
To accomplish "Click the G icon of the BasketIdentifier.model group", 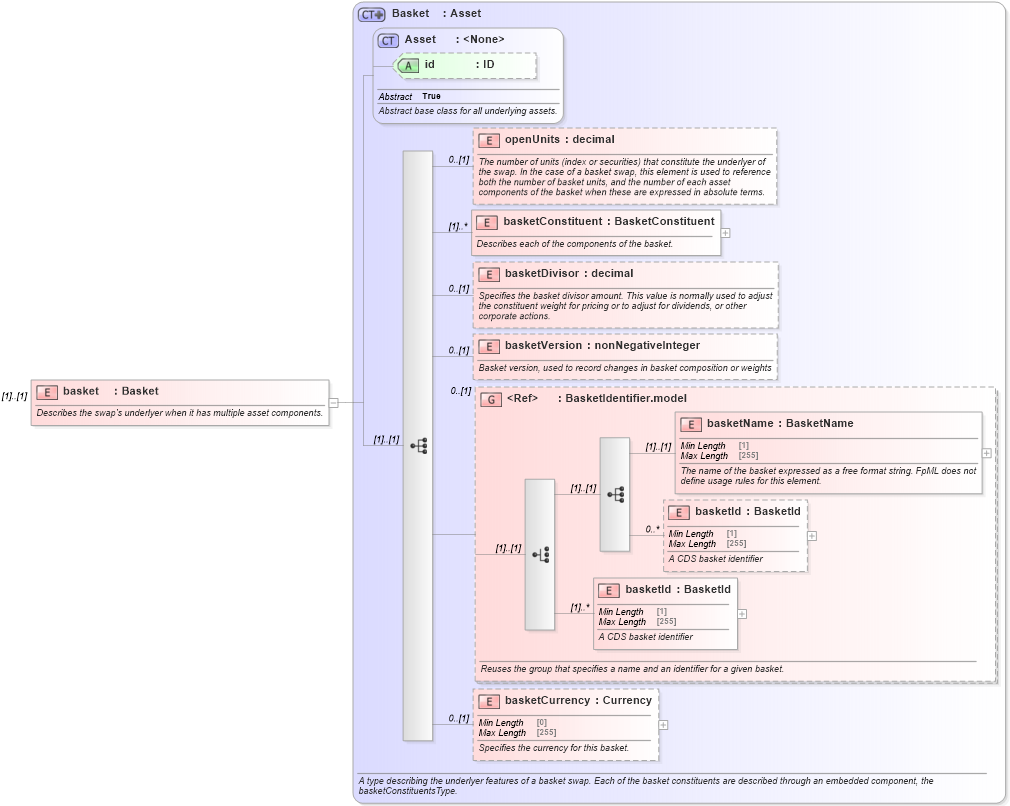I will pyautogui.click(x=491, y=398).
